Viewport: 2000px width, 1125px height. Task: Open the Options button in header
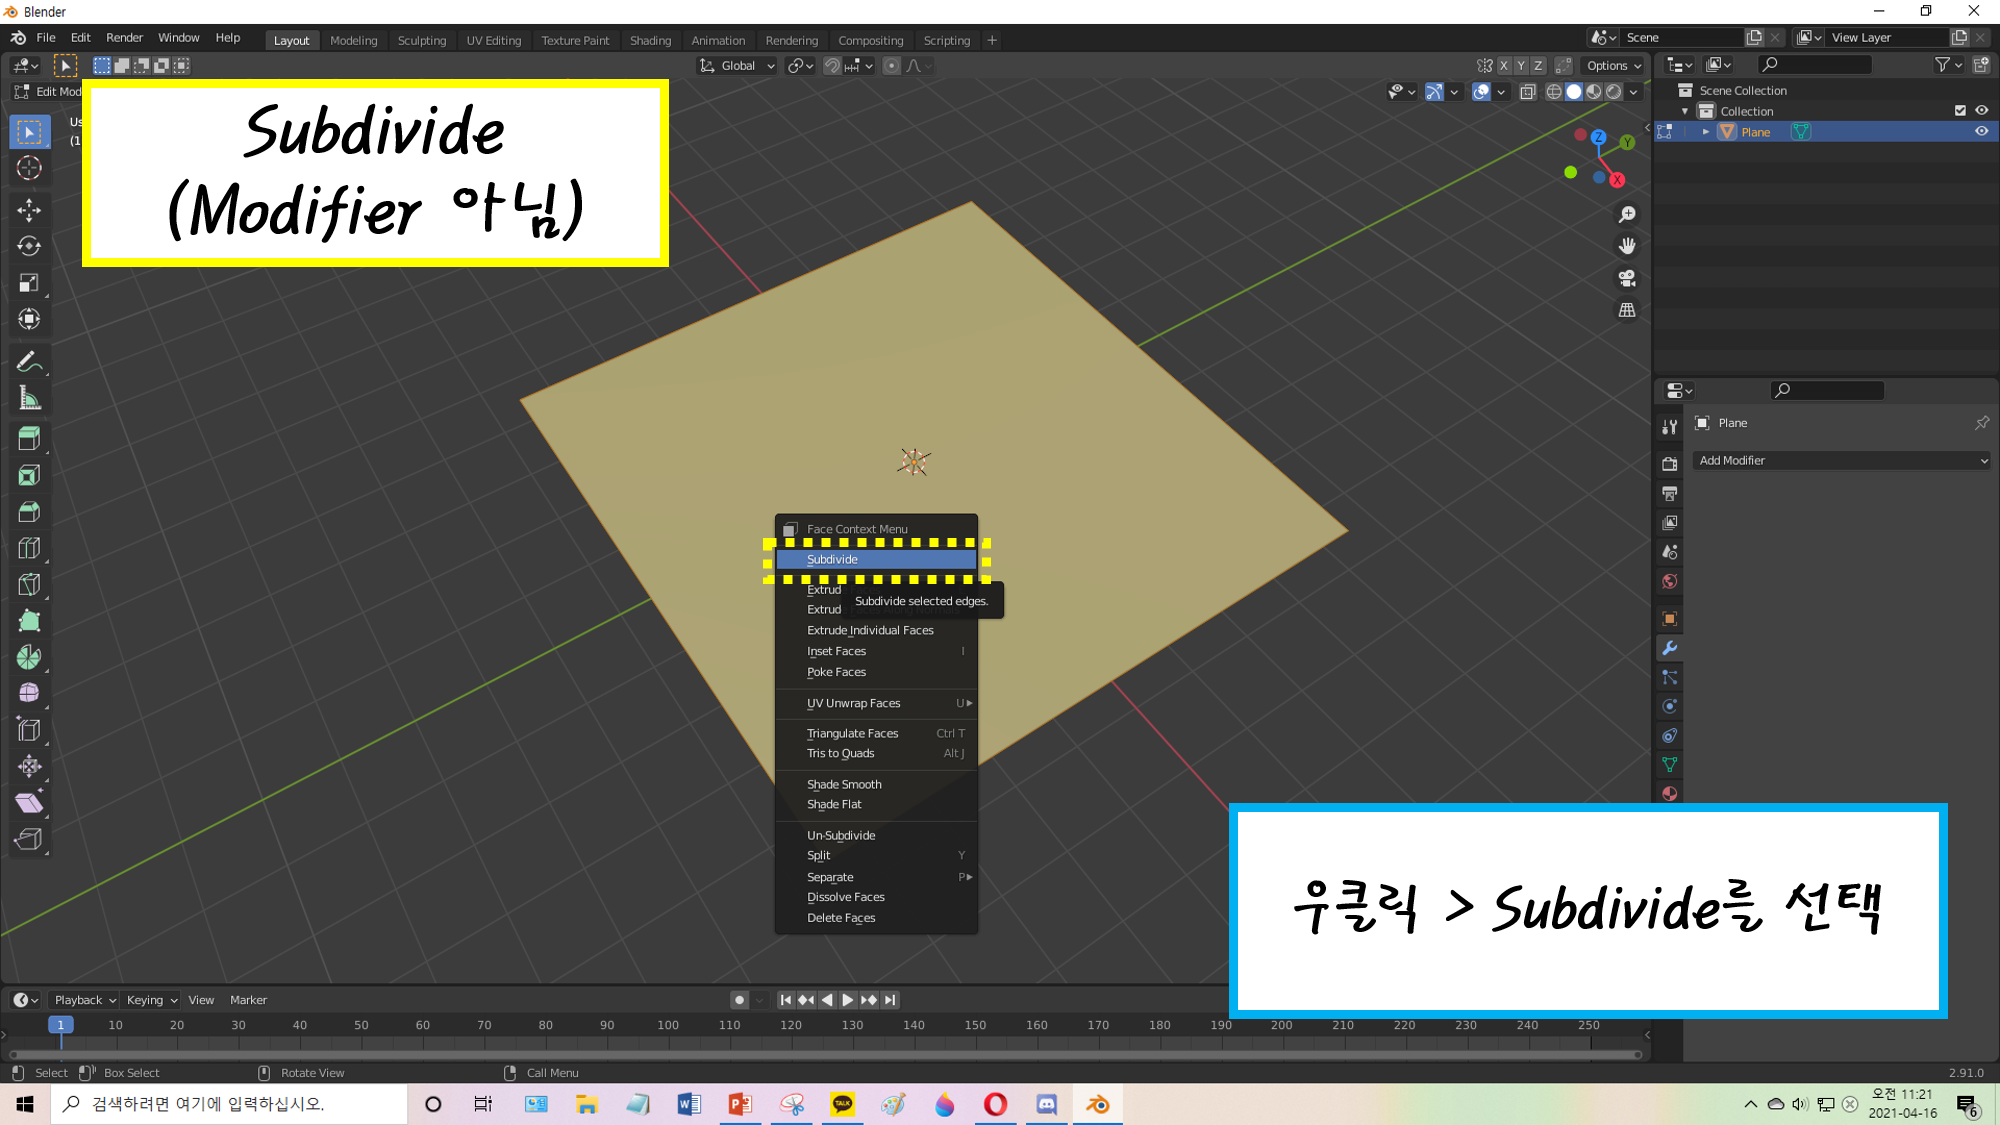[1614, 66]
